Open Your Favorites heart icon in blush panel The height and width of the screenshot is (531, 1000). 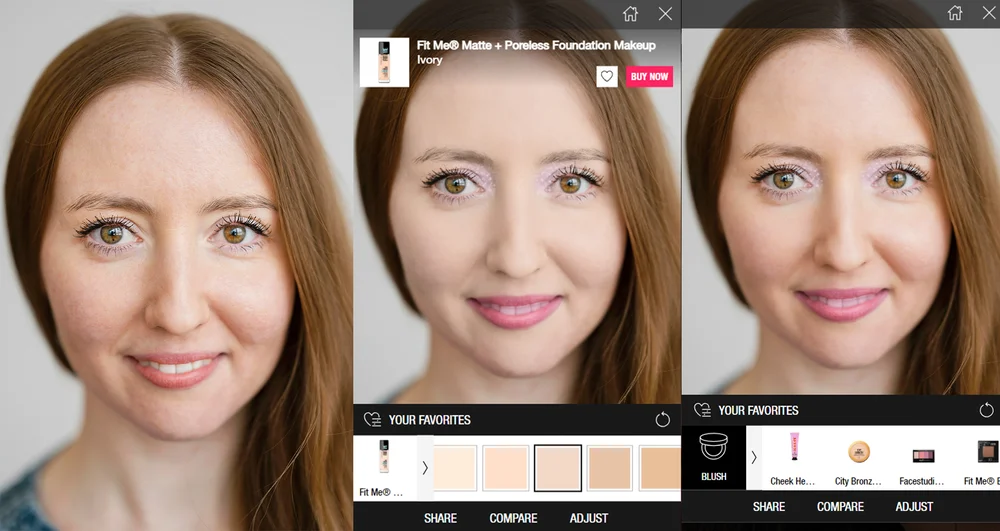pos(702,410)
